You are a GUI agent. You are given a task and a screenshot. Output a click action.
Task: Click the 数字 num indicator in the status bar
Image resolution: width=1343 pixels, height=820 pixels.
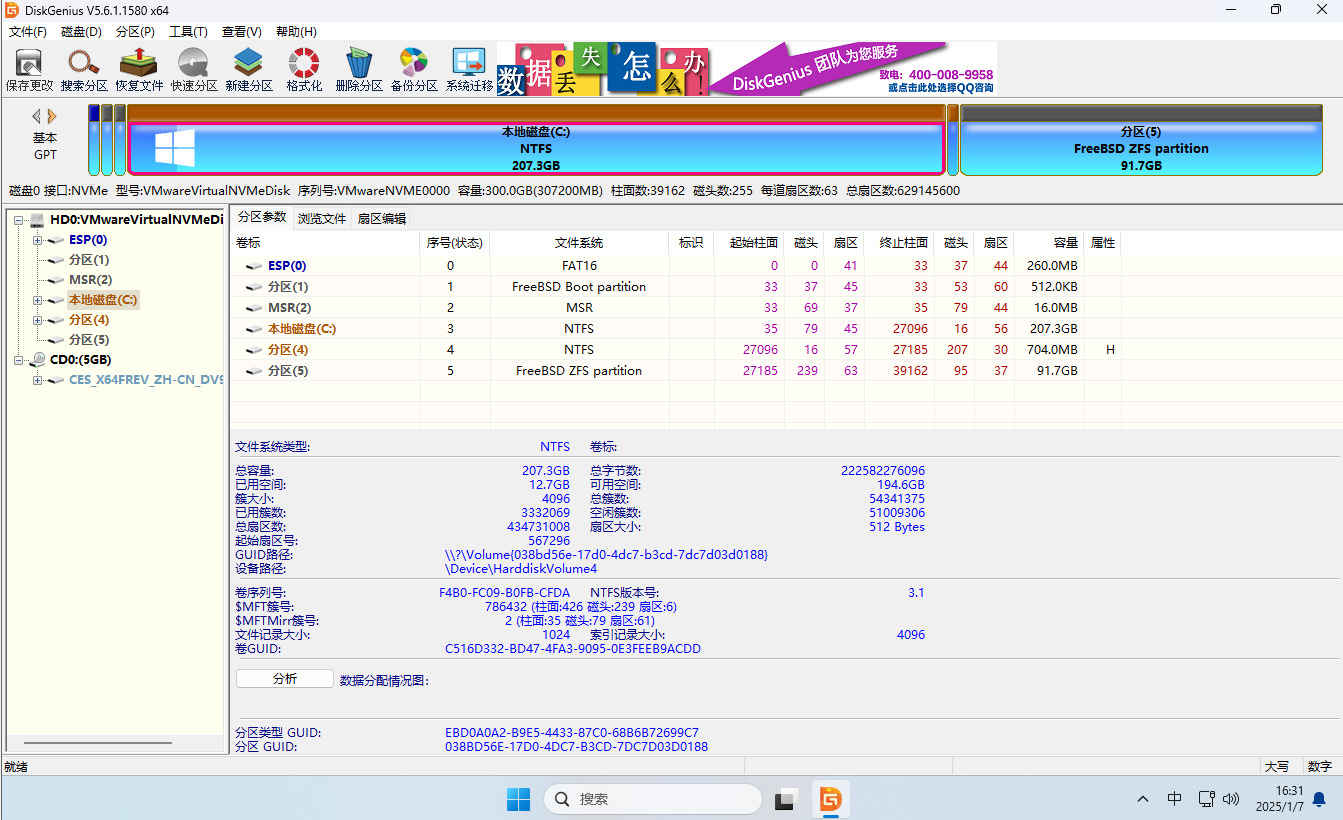1319,767
